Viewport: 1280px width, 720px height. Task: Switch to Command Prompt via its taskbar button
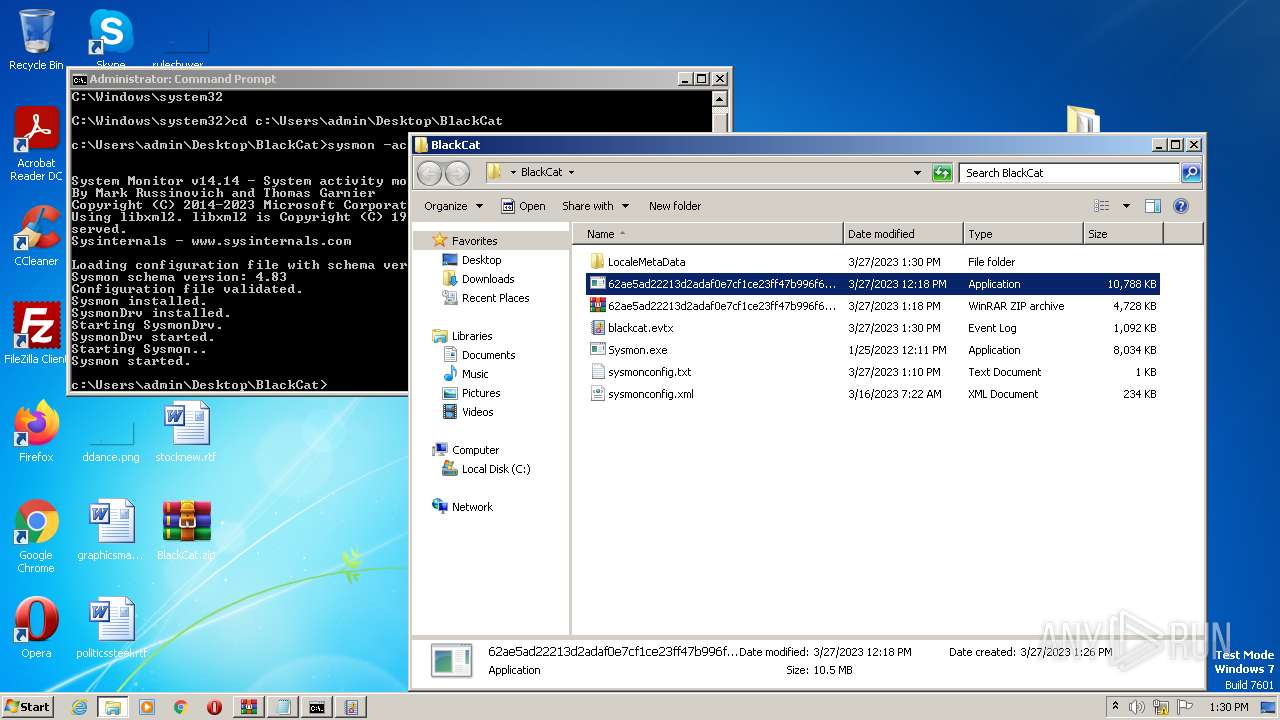[x=316, y=707]
